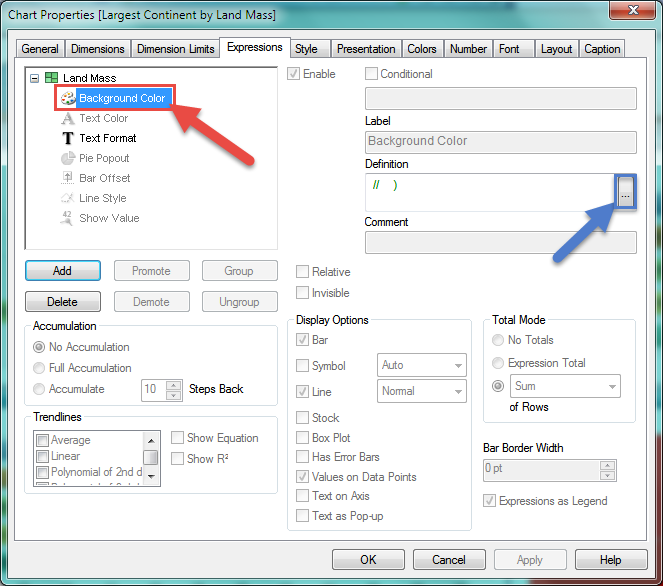Screen dimensions: 663x586
Task: Go to the Style tab
Action: point(311,49)
